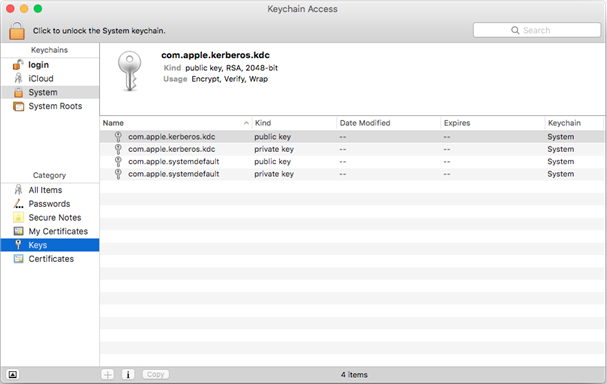Viewport: 607px width, 384px height.
Task: Sort by the Kind column header
Action: (294, 123)
